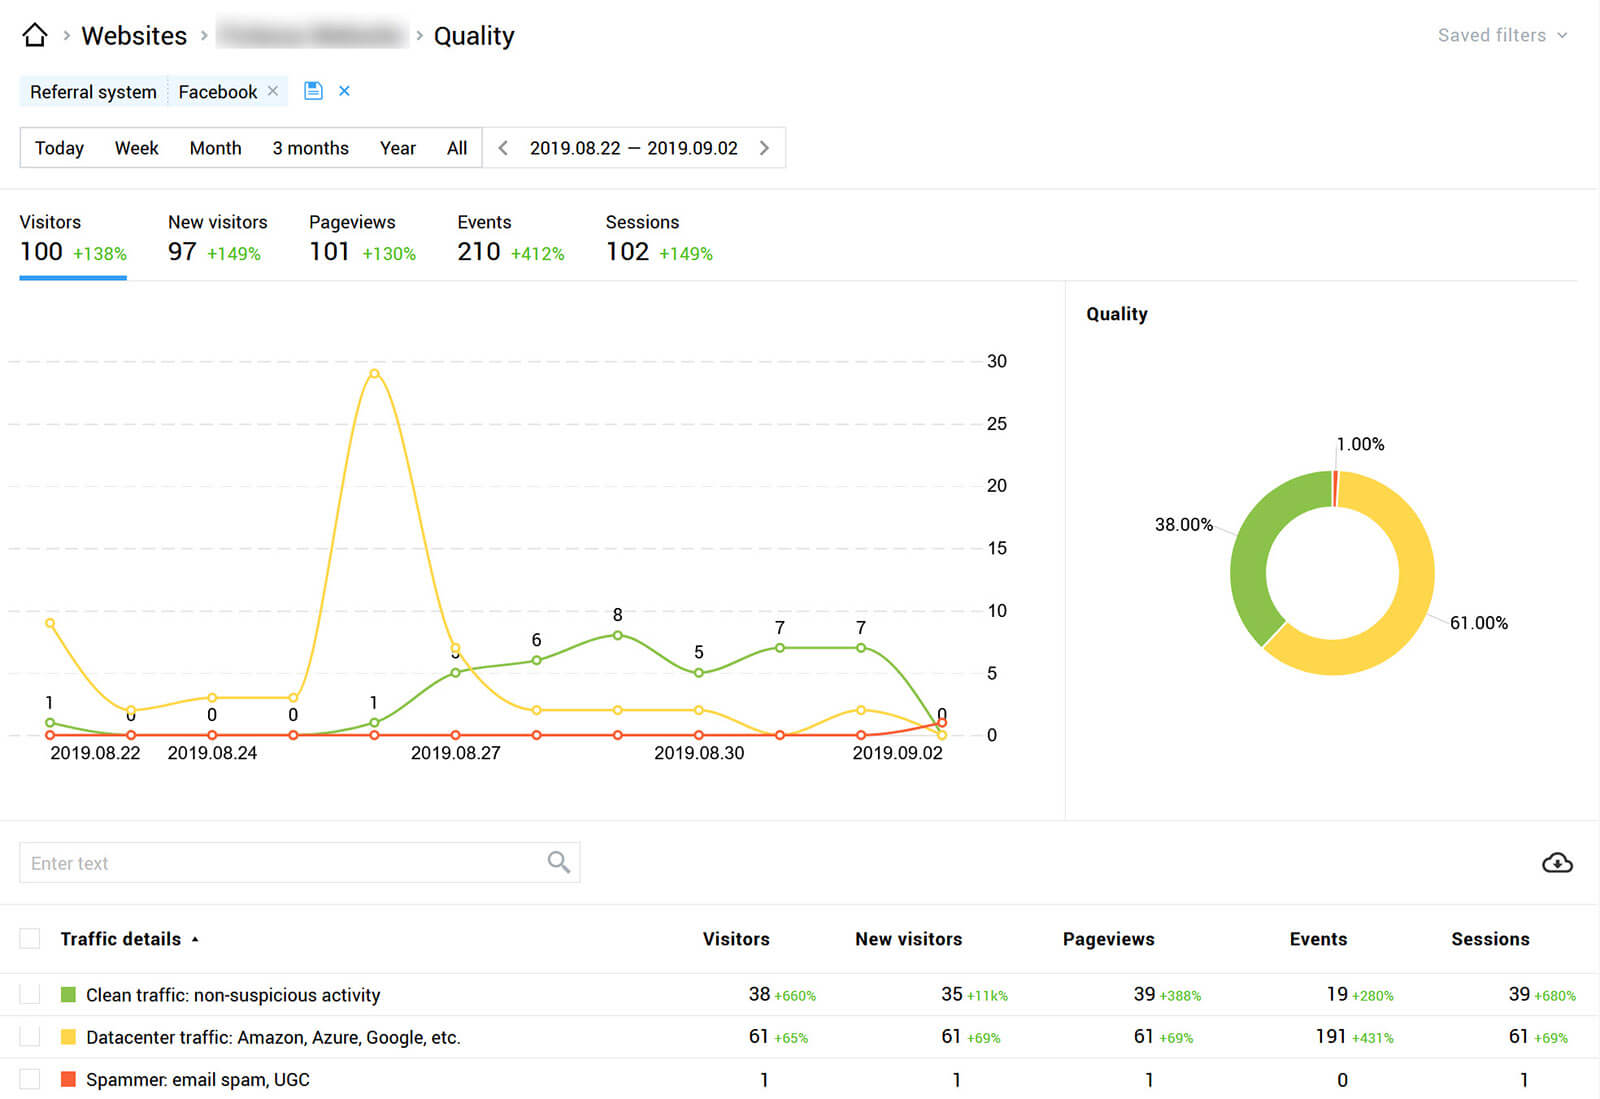The width and height of the screenshot is (1600, 1099).
Task: Save the current filter set
Action: 312,90
